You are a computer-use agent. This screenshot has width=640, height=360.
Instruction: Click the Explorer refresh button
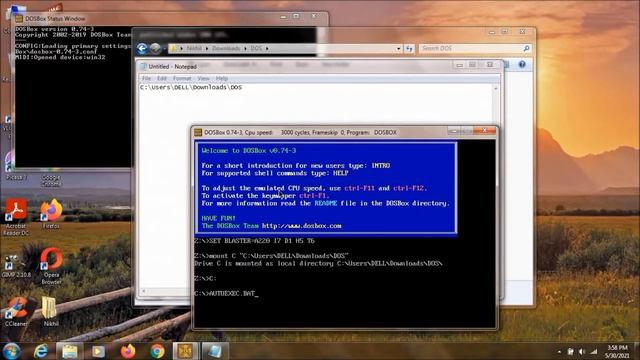409,49
